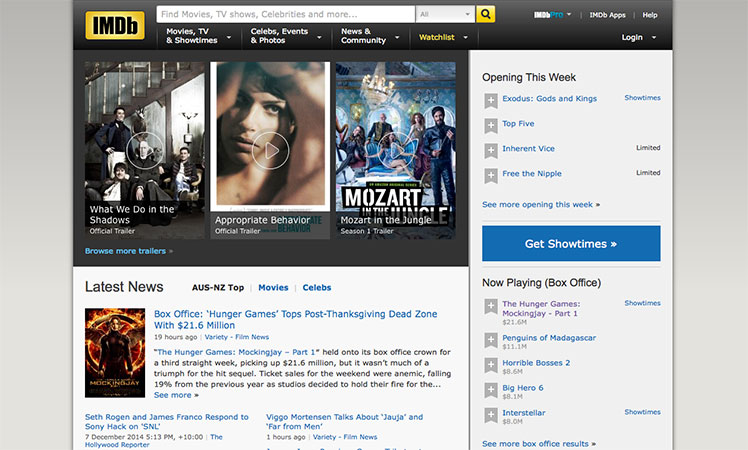Open Hunger Games box office headline

point(295,319)
